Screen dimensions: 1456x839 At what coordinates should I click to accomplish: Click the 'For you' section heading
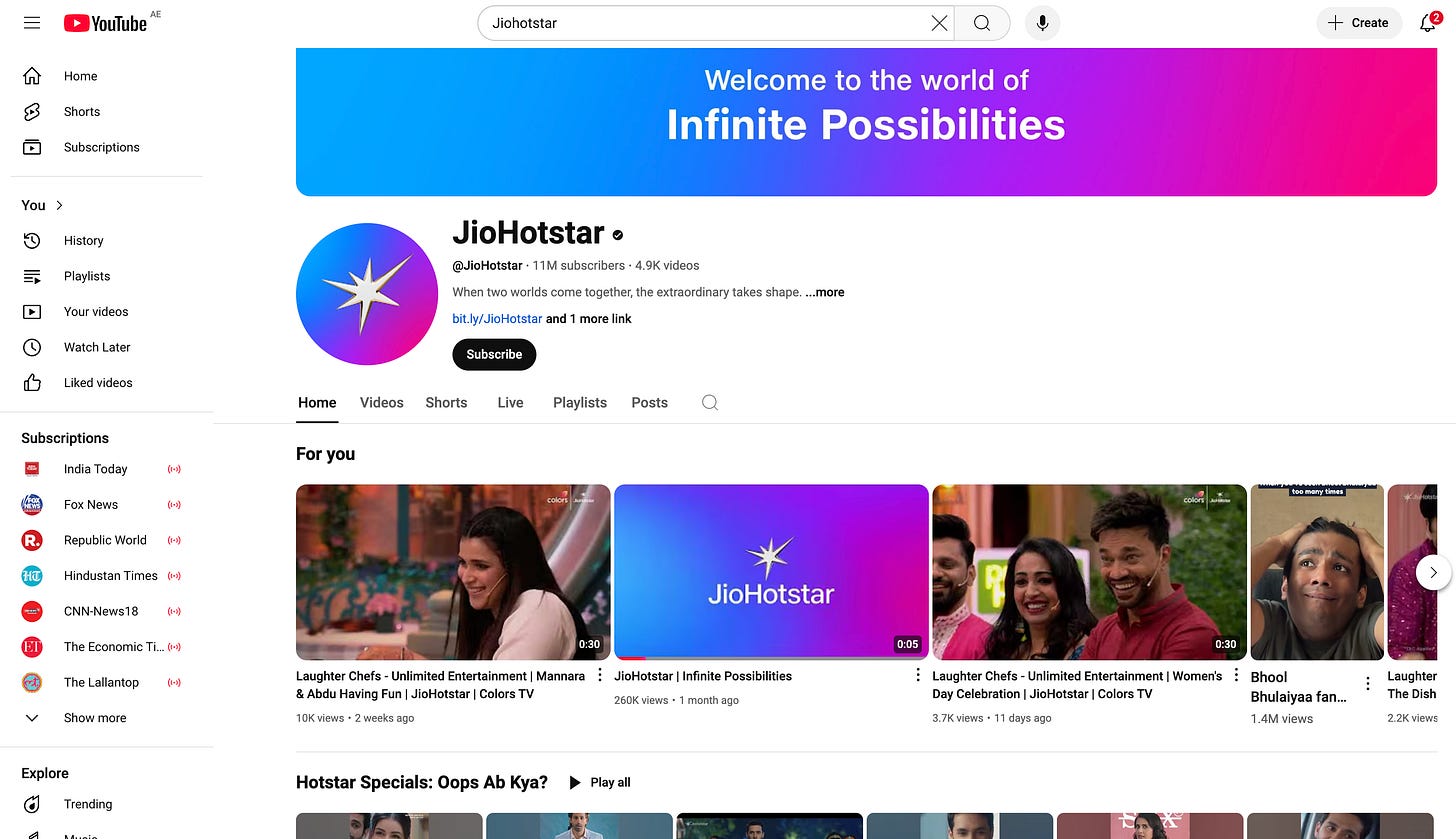[x=326, y=454]
